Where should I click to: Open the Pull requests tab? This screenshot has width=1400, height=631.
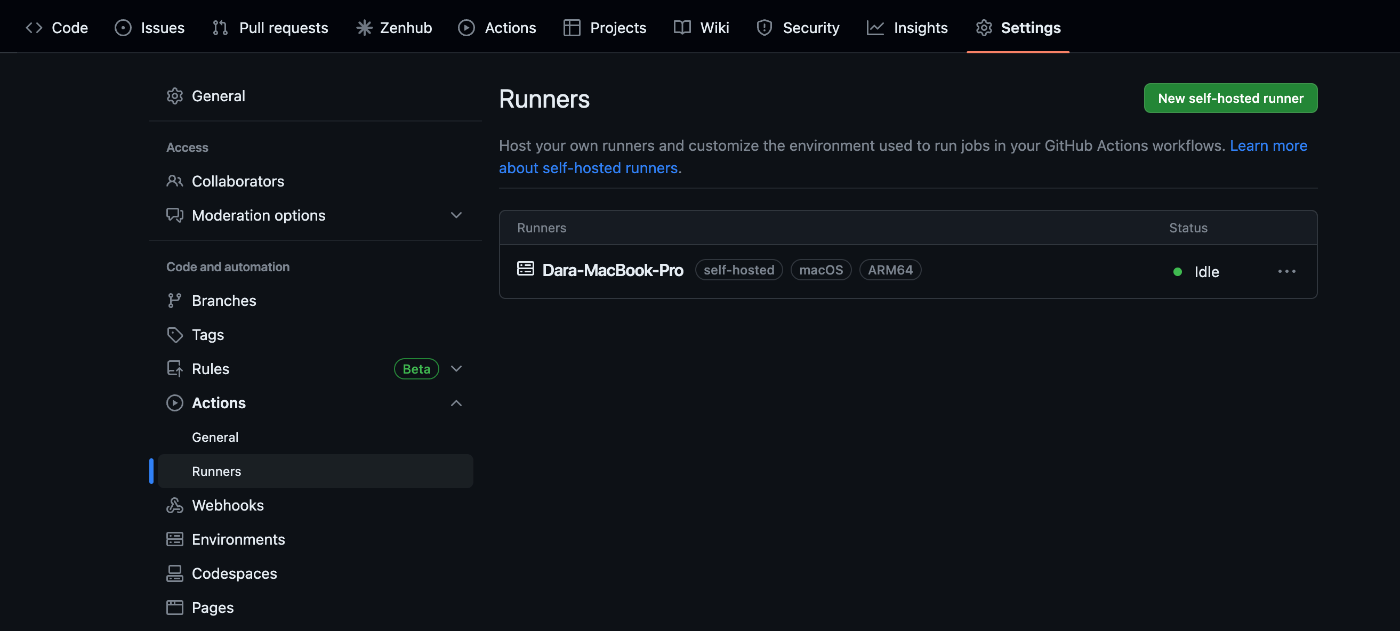click(x=271, y=28)
